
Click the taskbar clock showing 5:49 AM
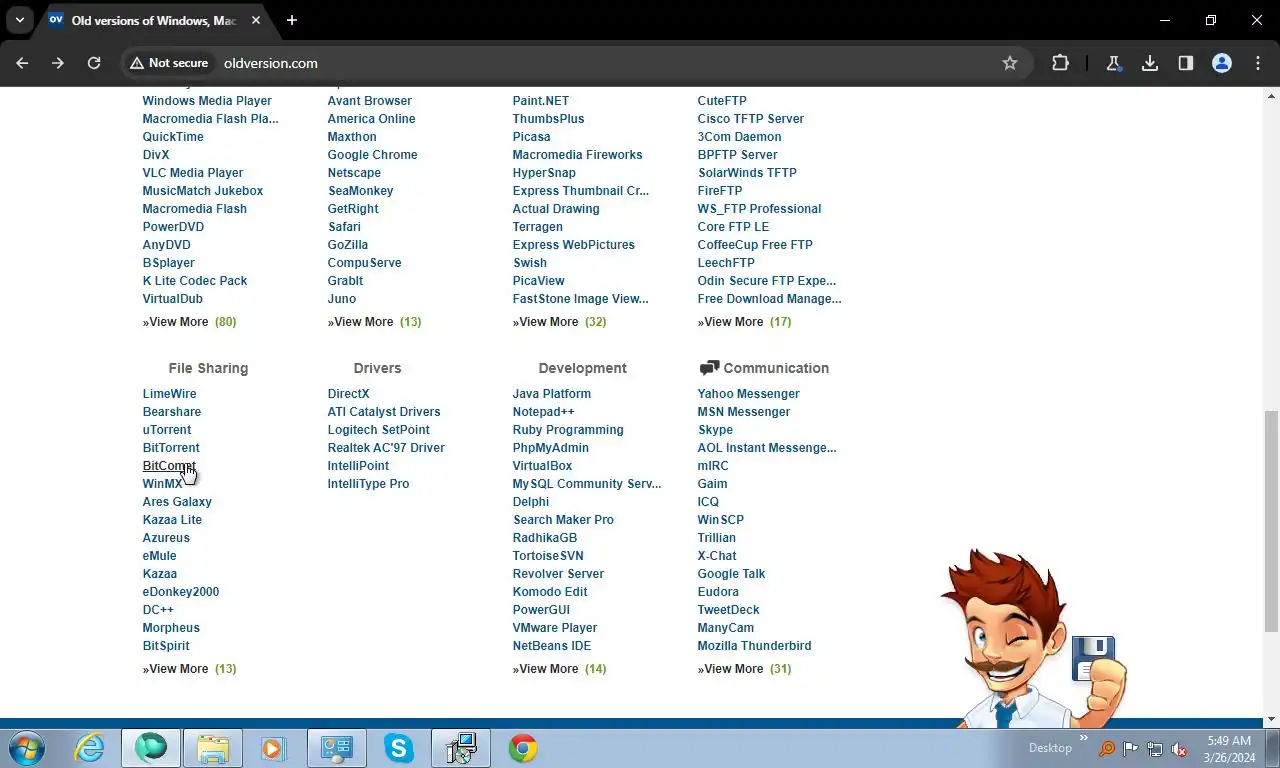[1229, 748]
